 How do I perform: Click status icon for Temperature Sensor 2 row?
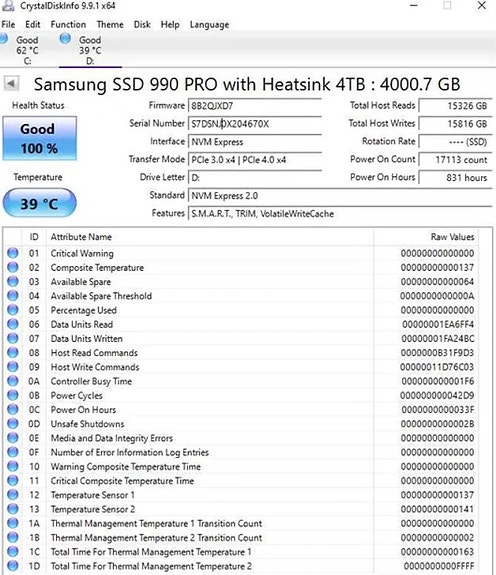[13, 509]
